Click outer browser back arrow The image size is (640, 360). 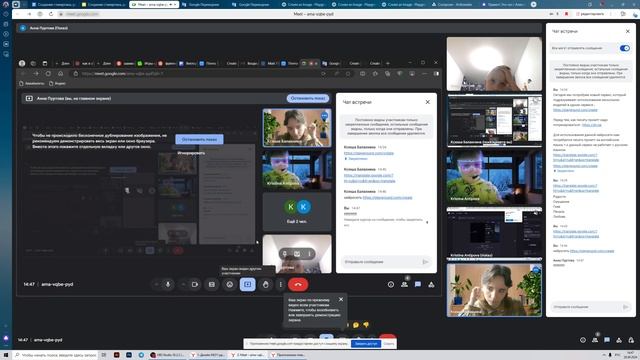point(18,14)
